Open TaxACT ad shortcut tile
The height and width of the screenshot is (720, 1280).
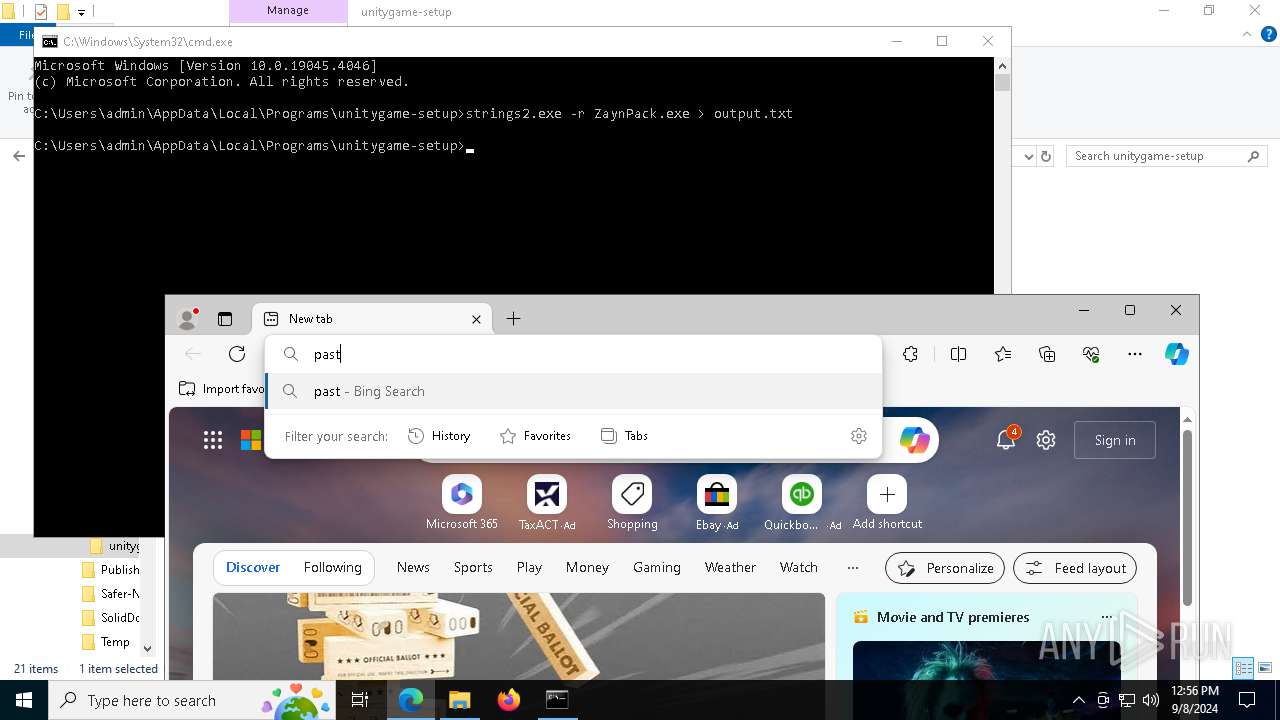547,503
